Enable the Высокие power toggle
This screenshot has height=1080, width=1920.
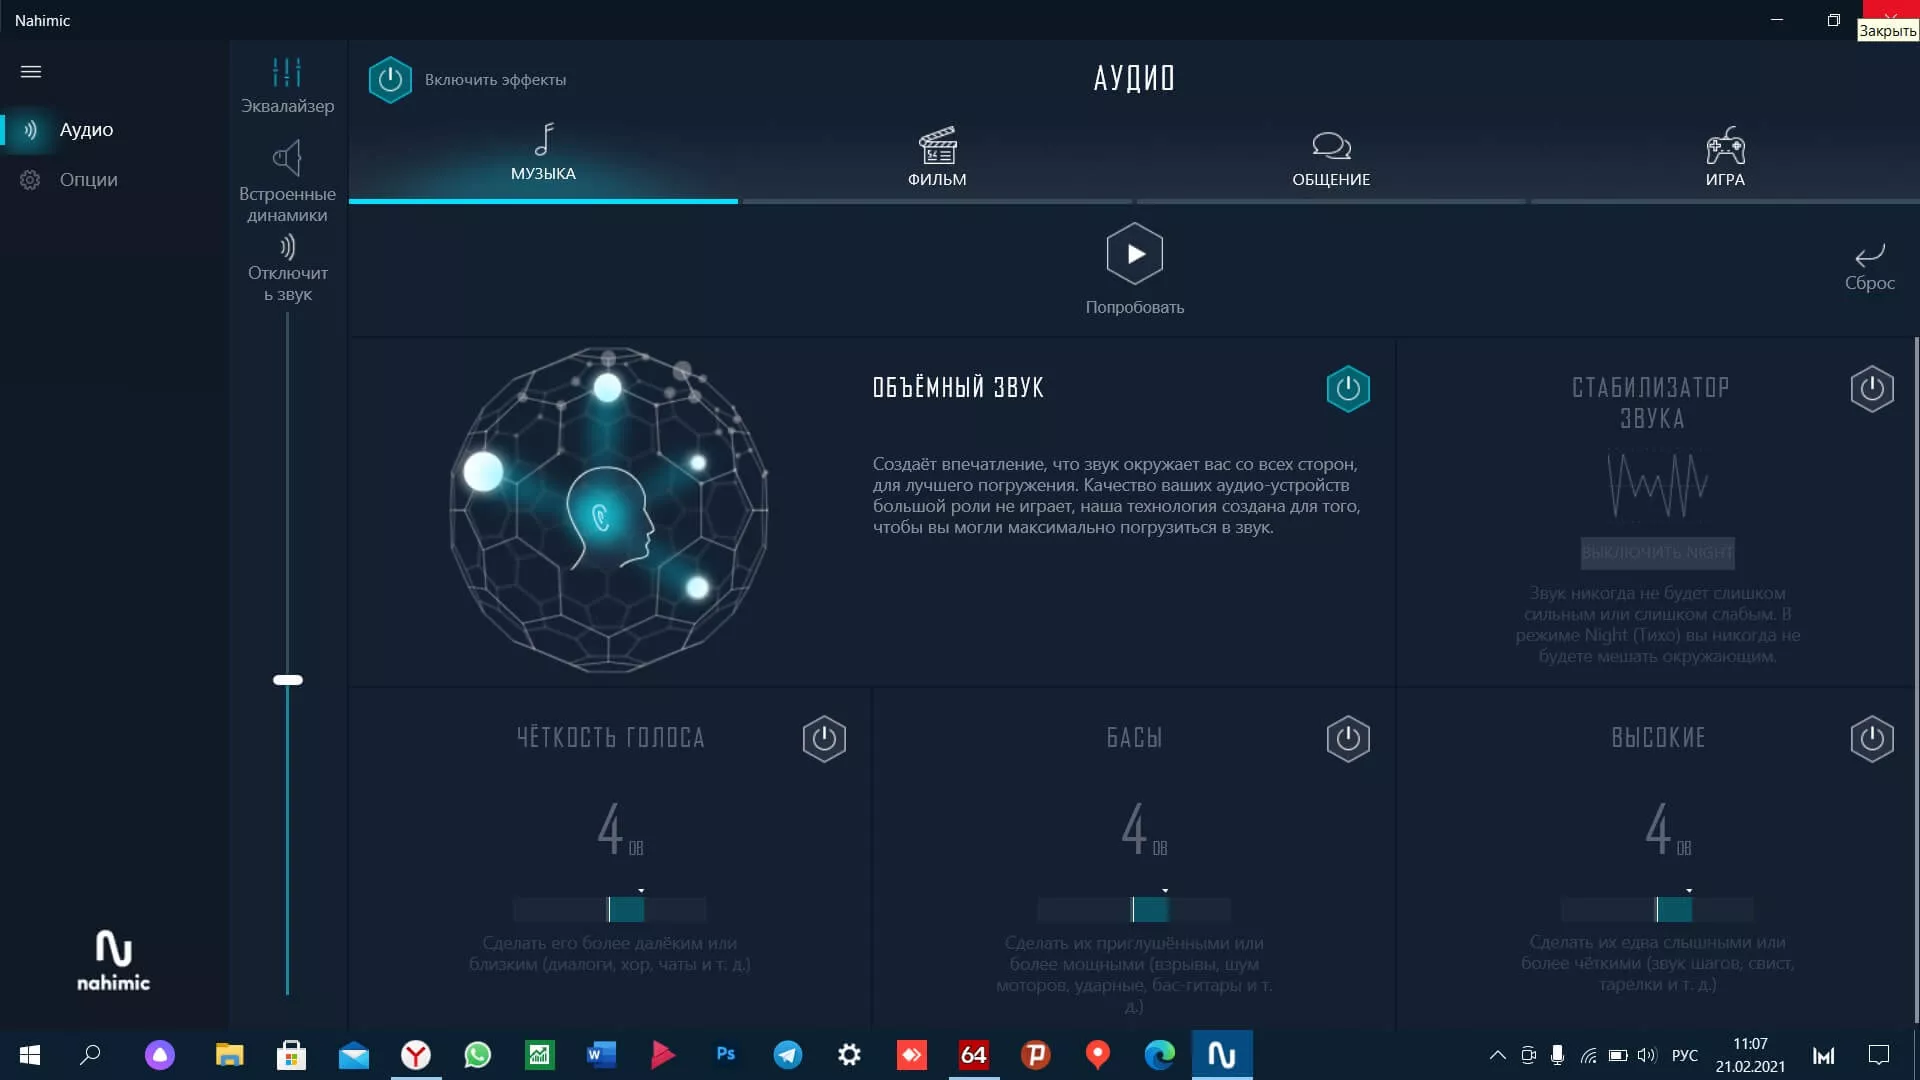[1871, 739]
